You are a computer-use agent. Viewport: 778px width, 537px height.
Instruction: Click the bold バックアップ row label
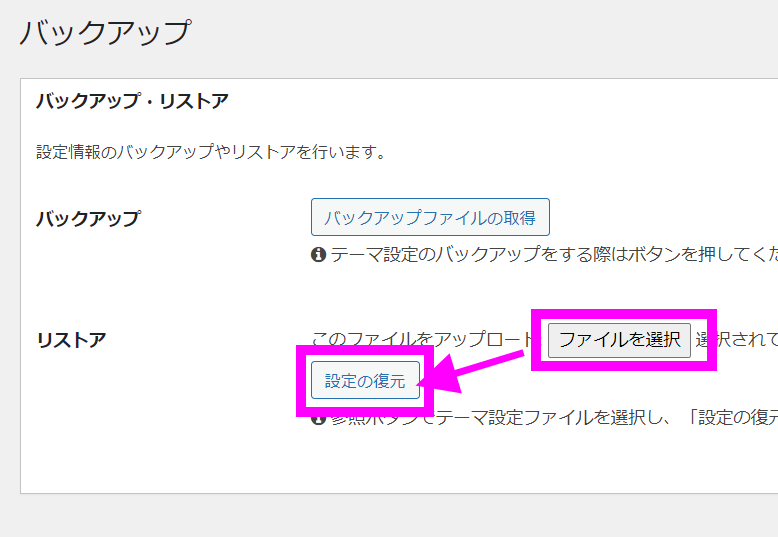[x=88, y=218]
